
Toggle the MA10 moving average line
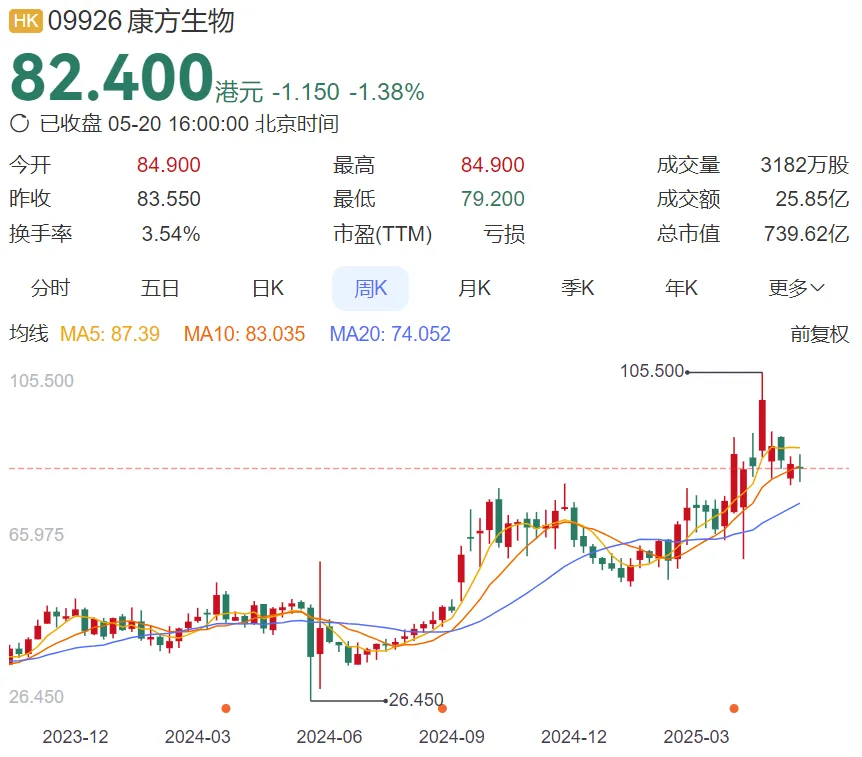(244, 334)
